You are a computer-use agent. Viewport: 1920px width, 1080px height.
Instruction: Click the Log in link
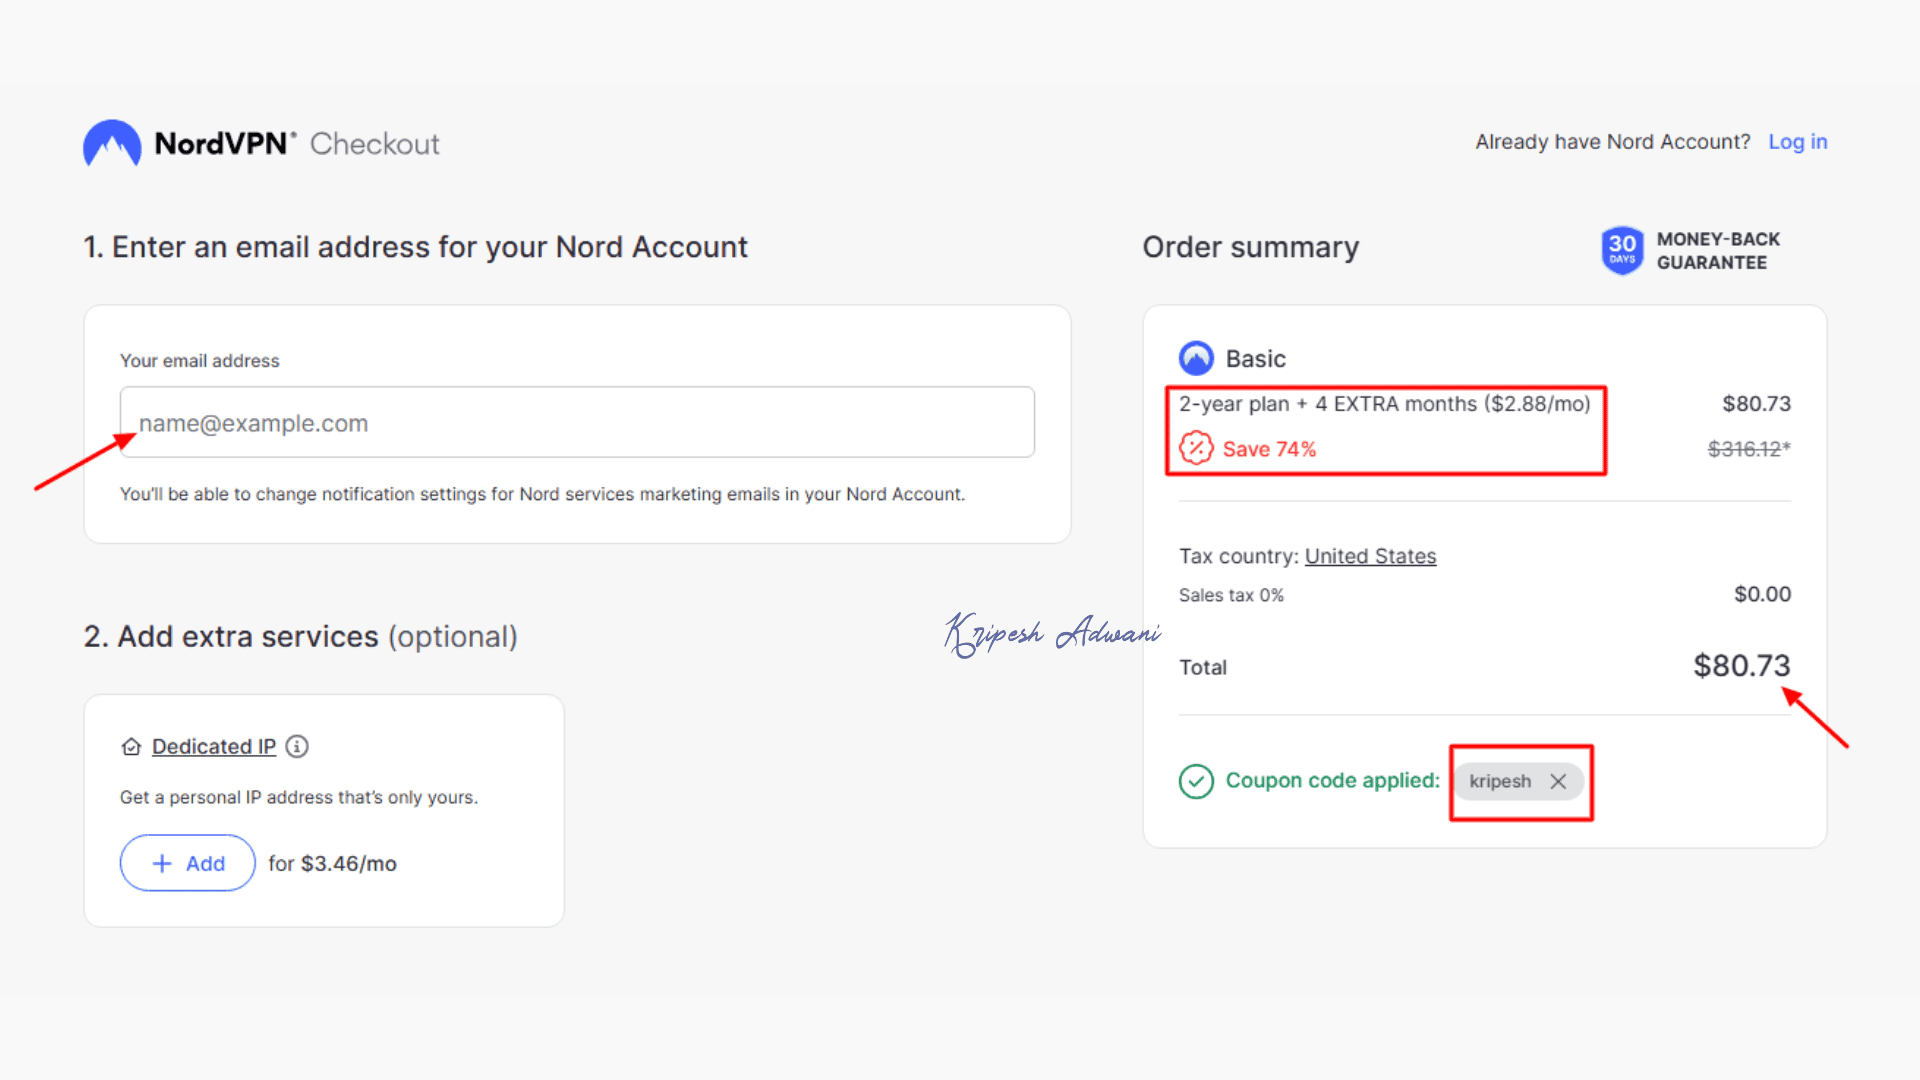tap(1797, 142)
